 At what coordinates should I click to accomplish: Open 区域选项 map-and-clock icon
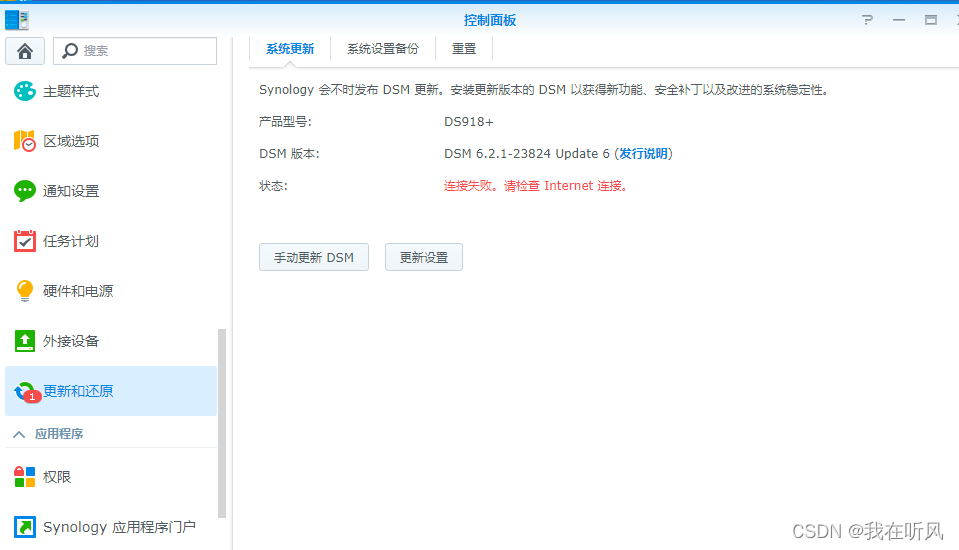click(24, 141)
